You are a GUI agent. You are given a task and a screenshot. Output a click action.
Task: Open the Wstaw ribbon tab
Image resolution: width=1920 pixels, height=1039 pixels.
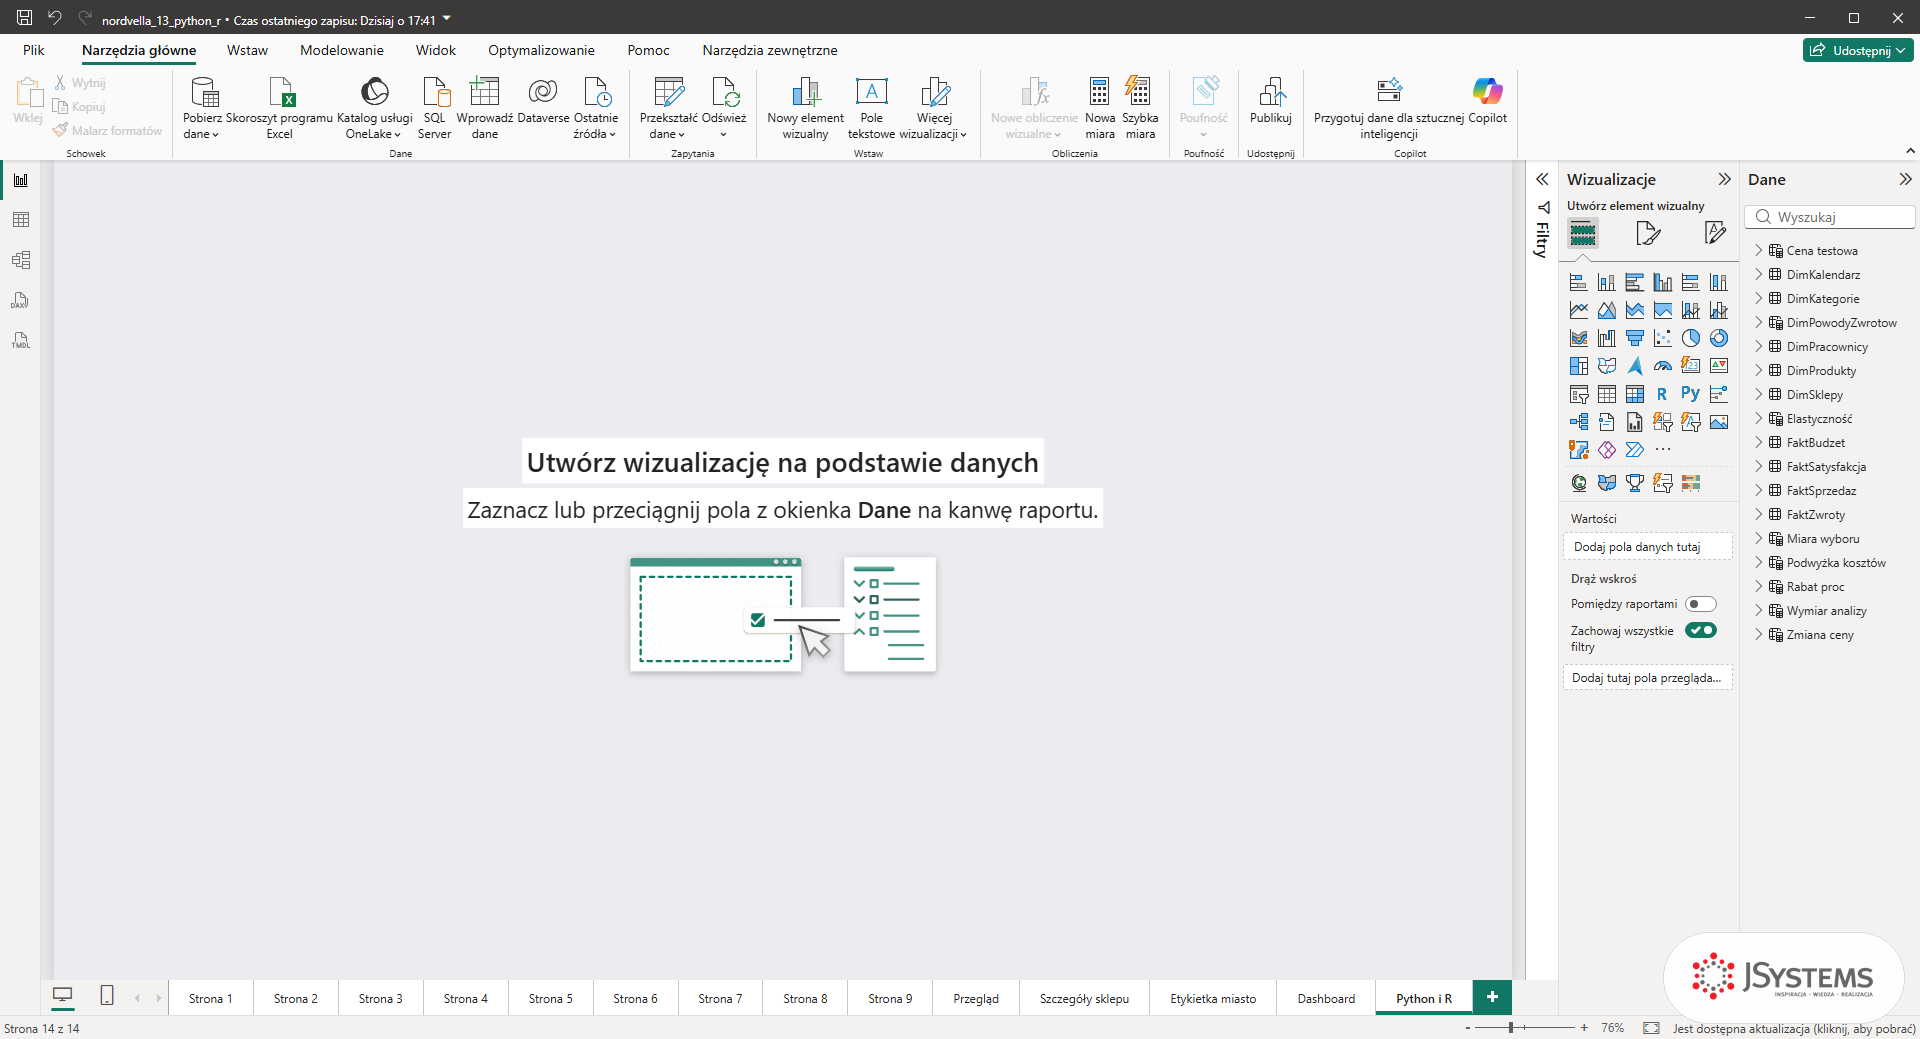(x=247, y=50)
